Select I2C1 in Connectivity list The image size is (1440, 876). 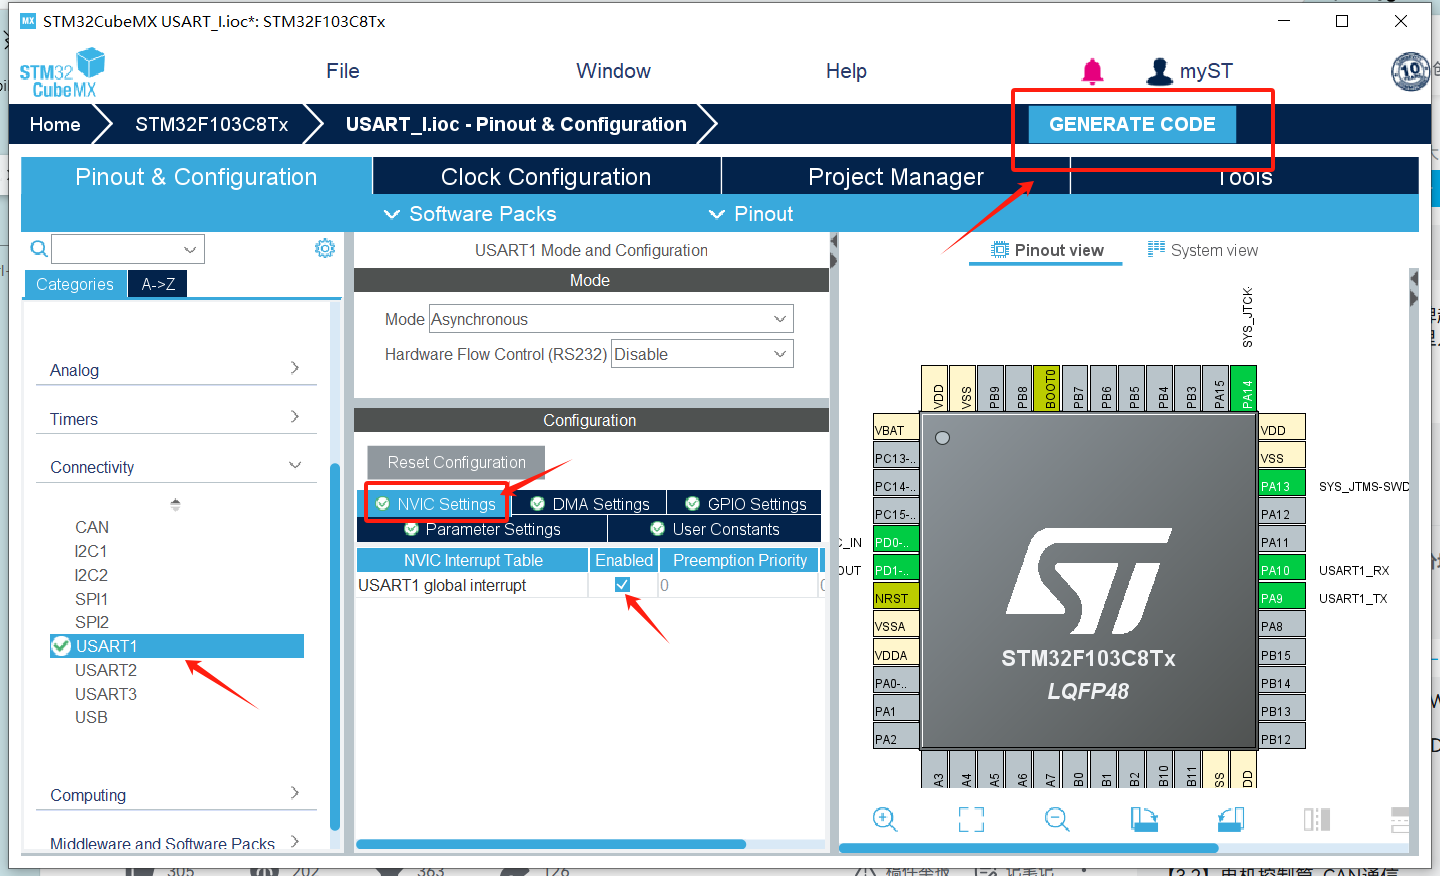coord(91,551)
